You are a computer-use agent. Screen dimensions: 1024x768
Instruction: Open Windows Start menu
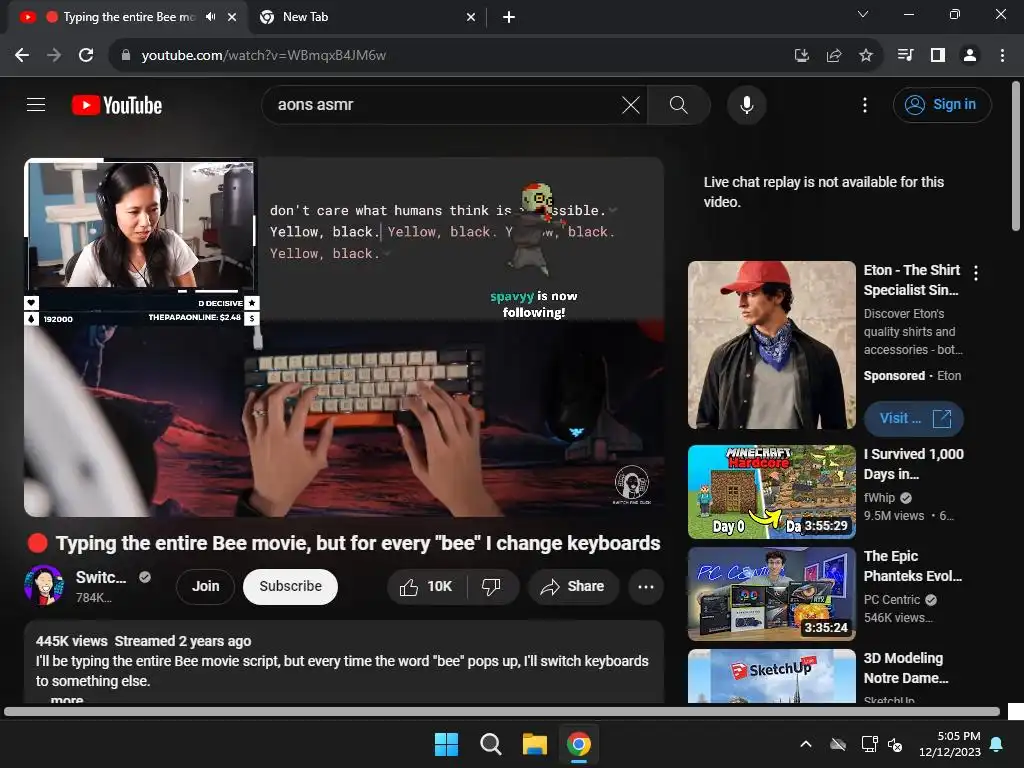pos(447,744)
